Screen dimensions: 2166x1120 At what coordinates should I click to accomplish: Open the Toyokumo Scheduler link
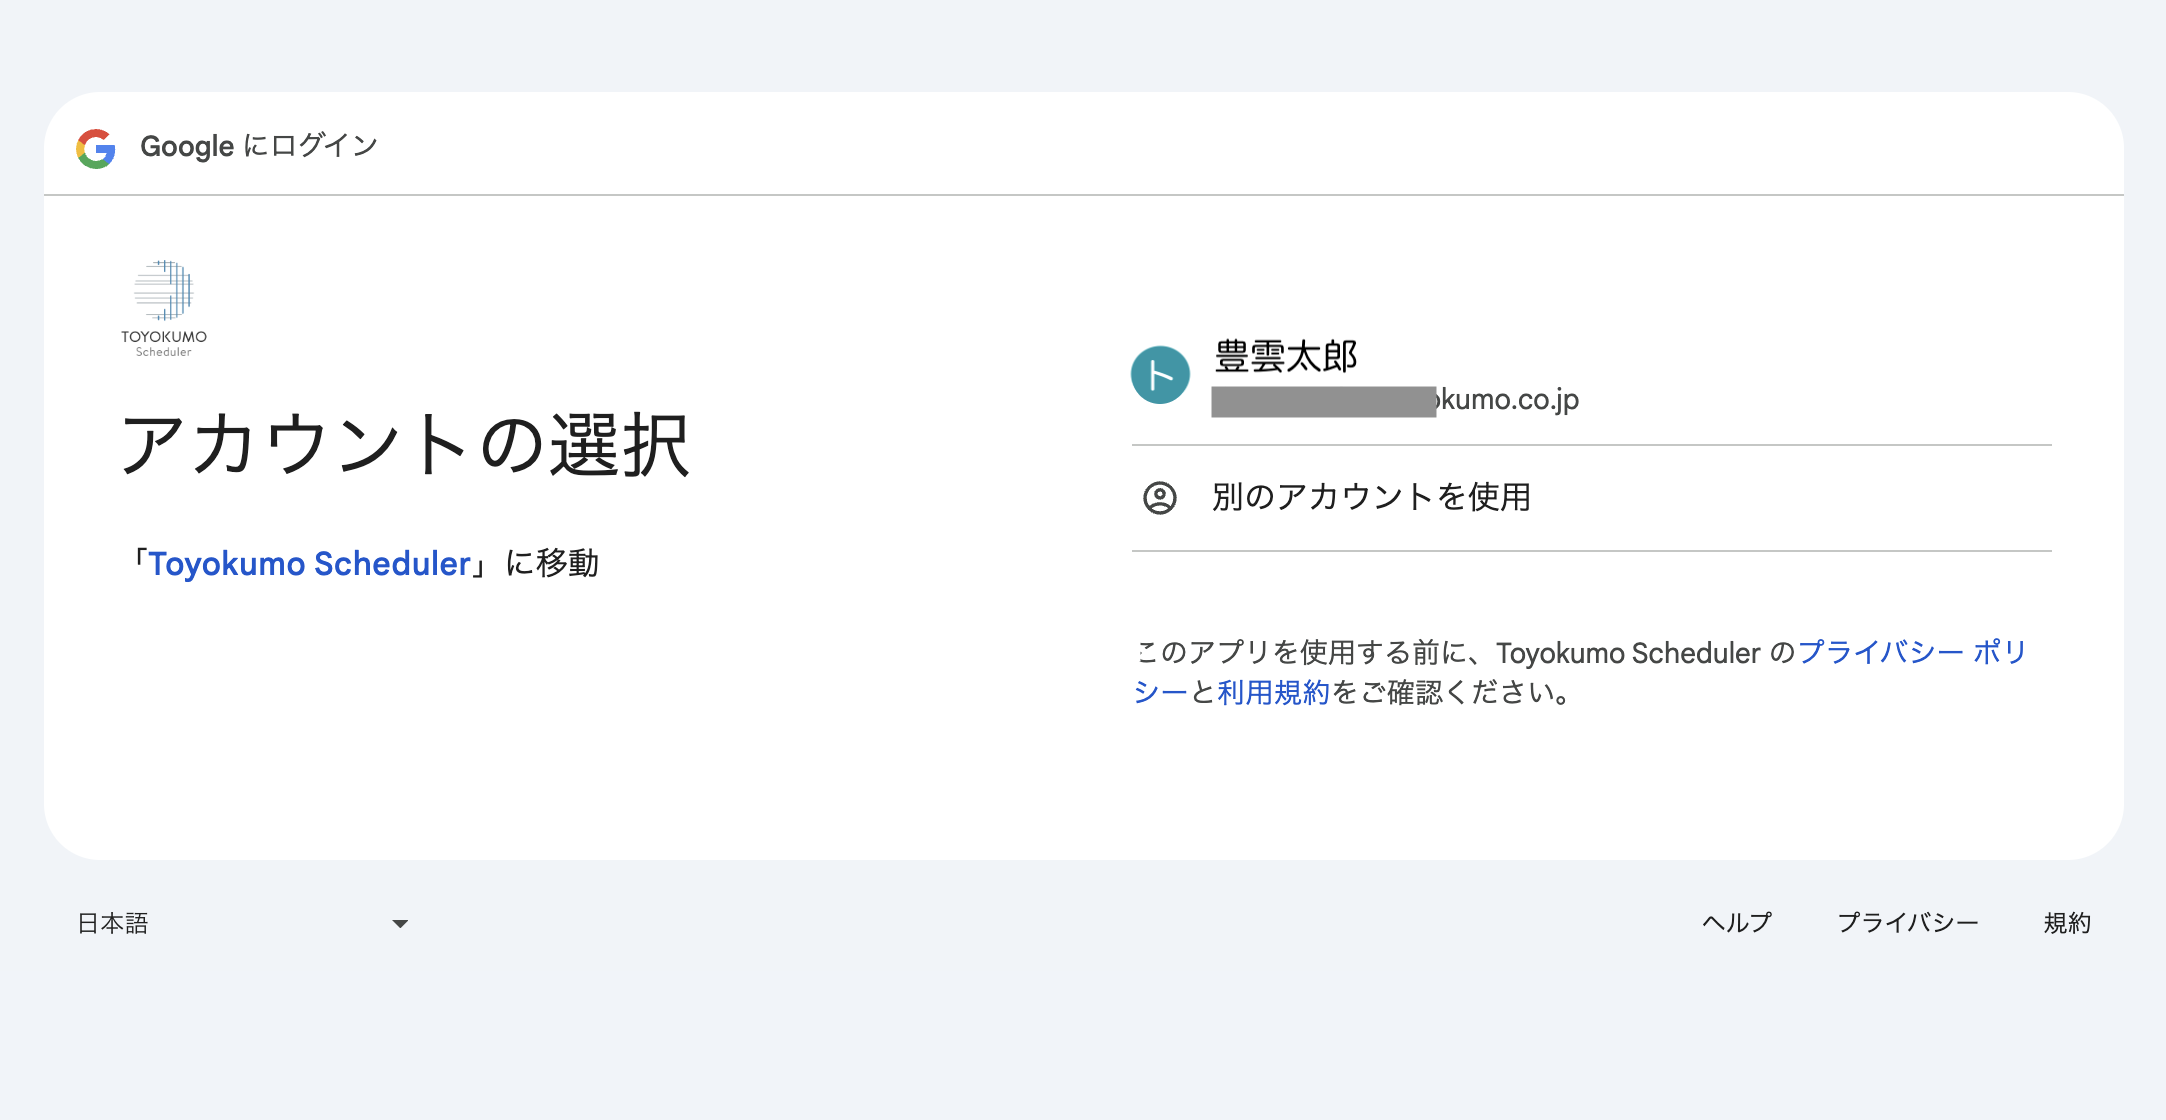310,564
